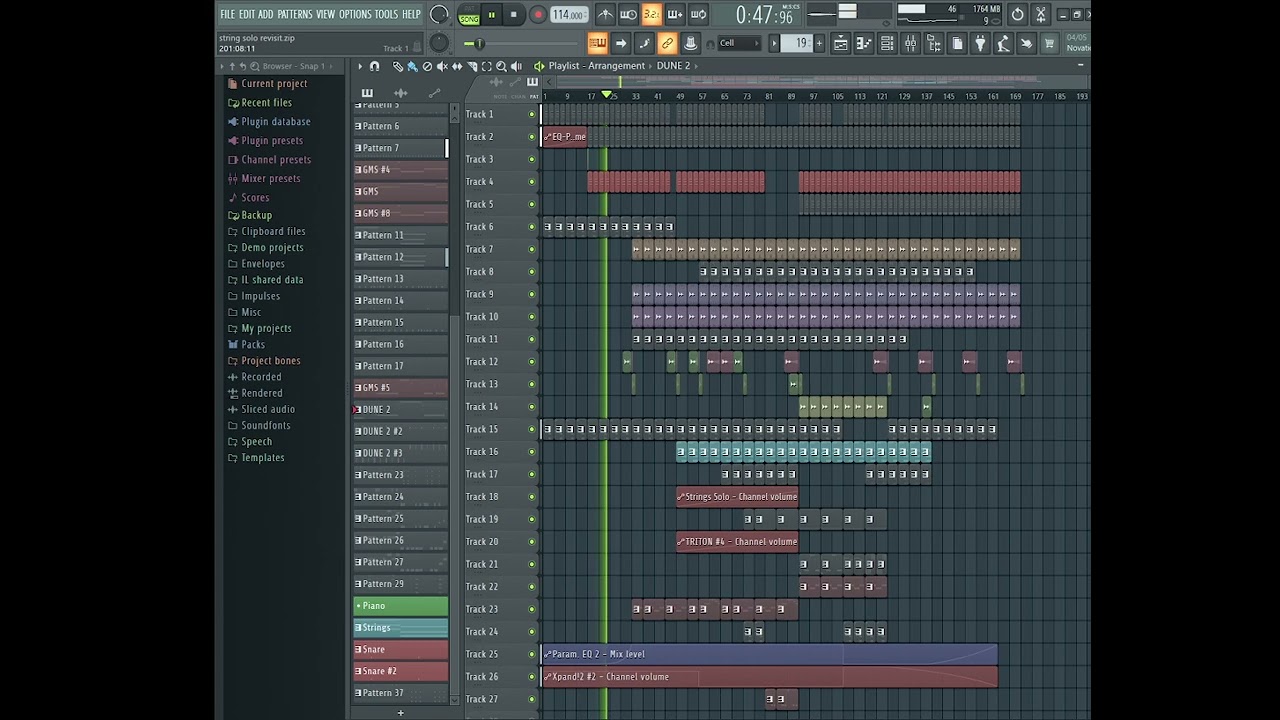1280x720 pixels.
Task: Open the PATTERNS menu
Action: coord(295,14)
